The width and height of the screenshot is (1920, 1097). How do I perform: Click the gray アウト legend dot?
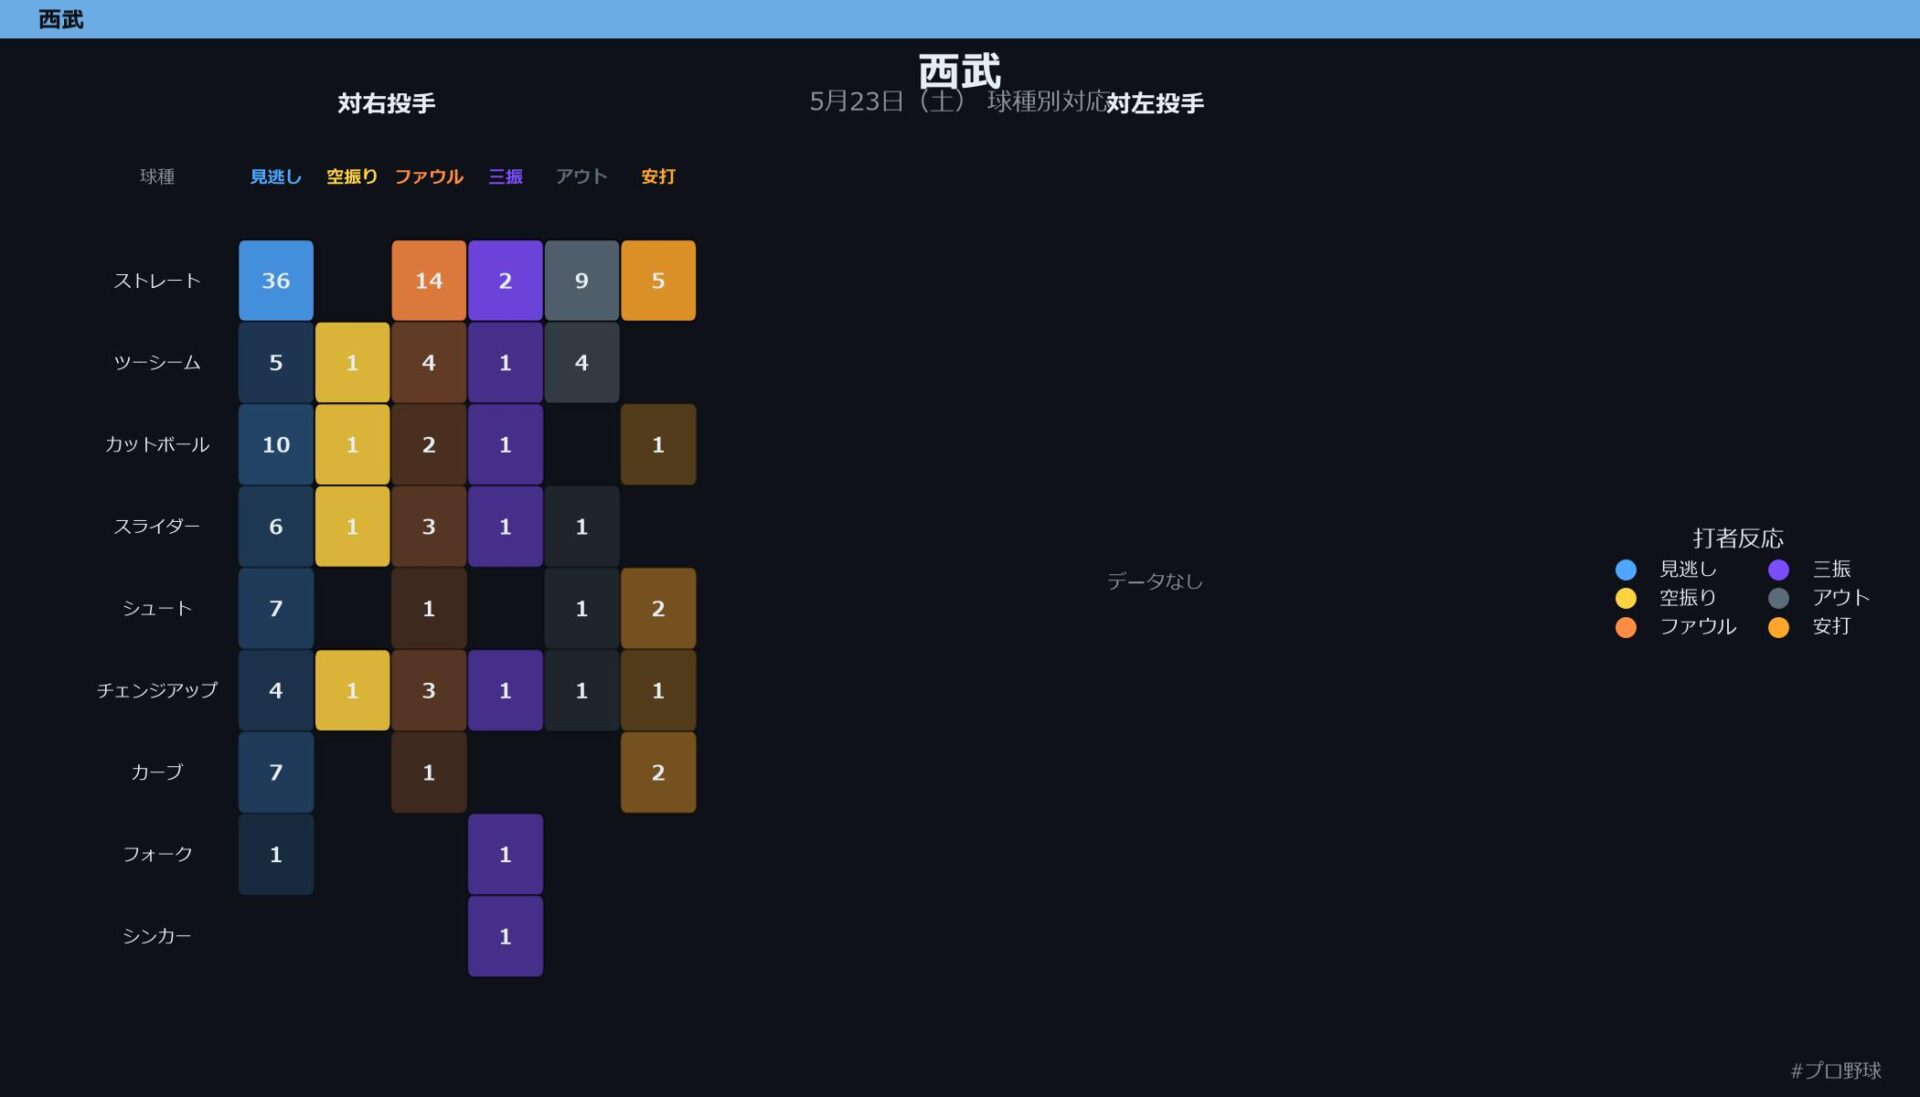point(1778,598)
